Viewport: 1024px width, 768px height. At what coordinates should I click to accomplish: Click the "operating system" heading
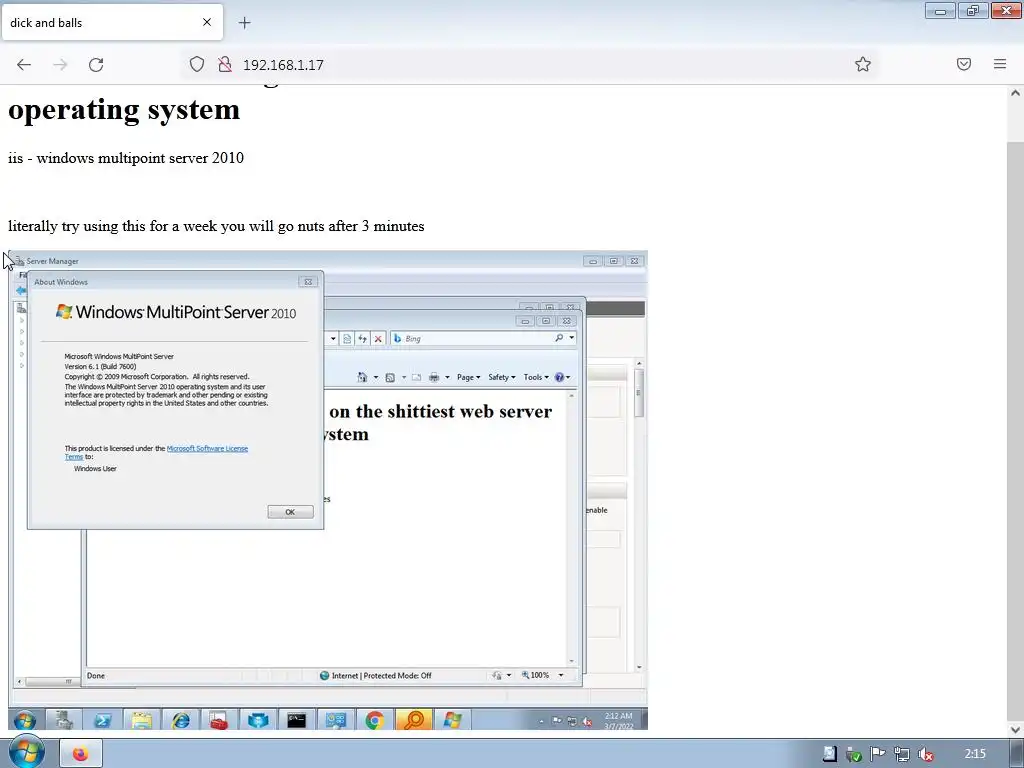tap(124, 110)
